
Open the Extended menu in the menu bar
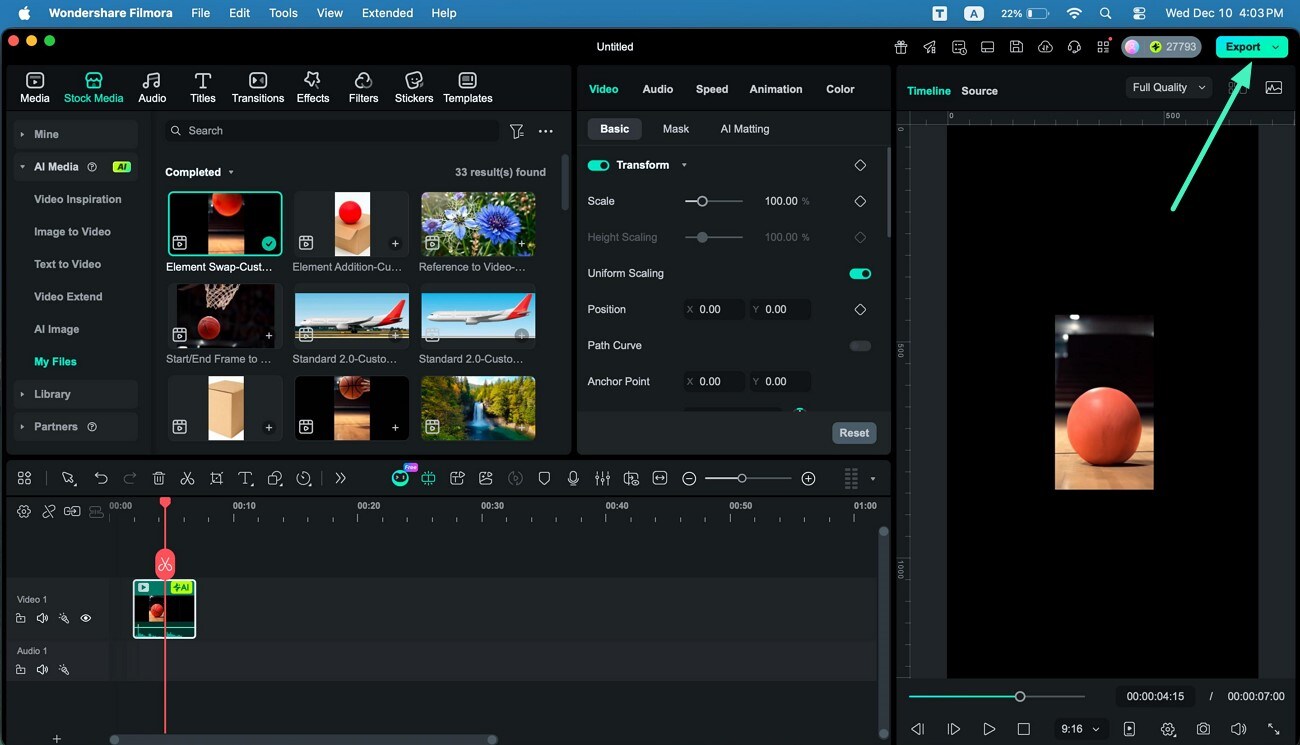click(x=387, y=13)
